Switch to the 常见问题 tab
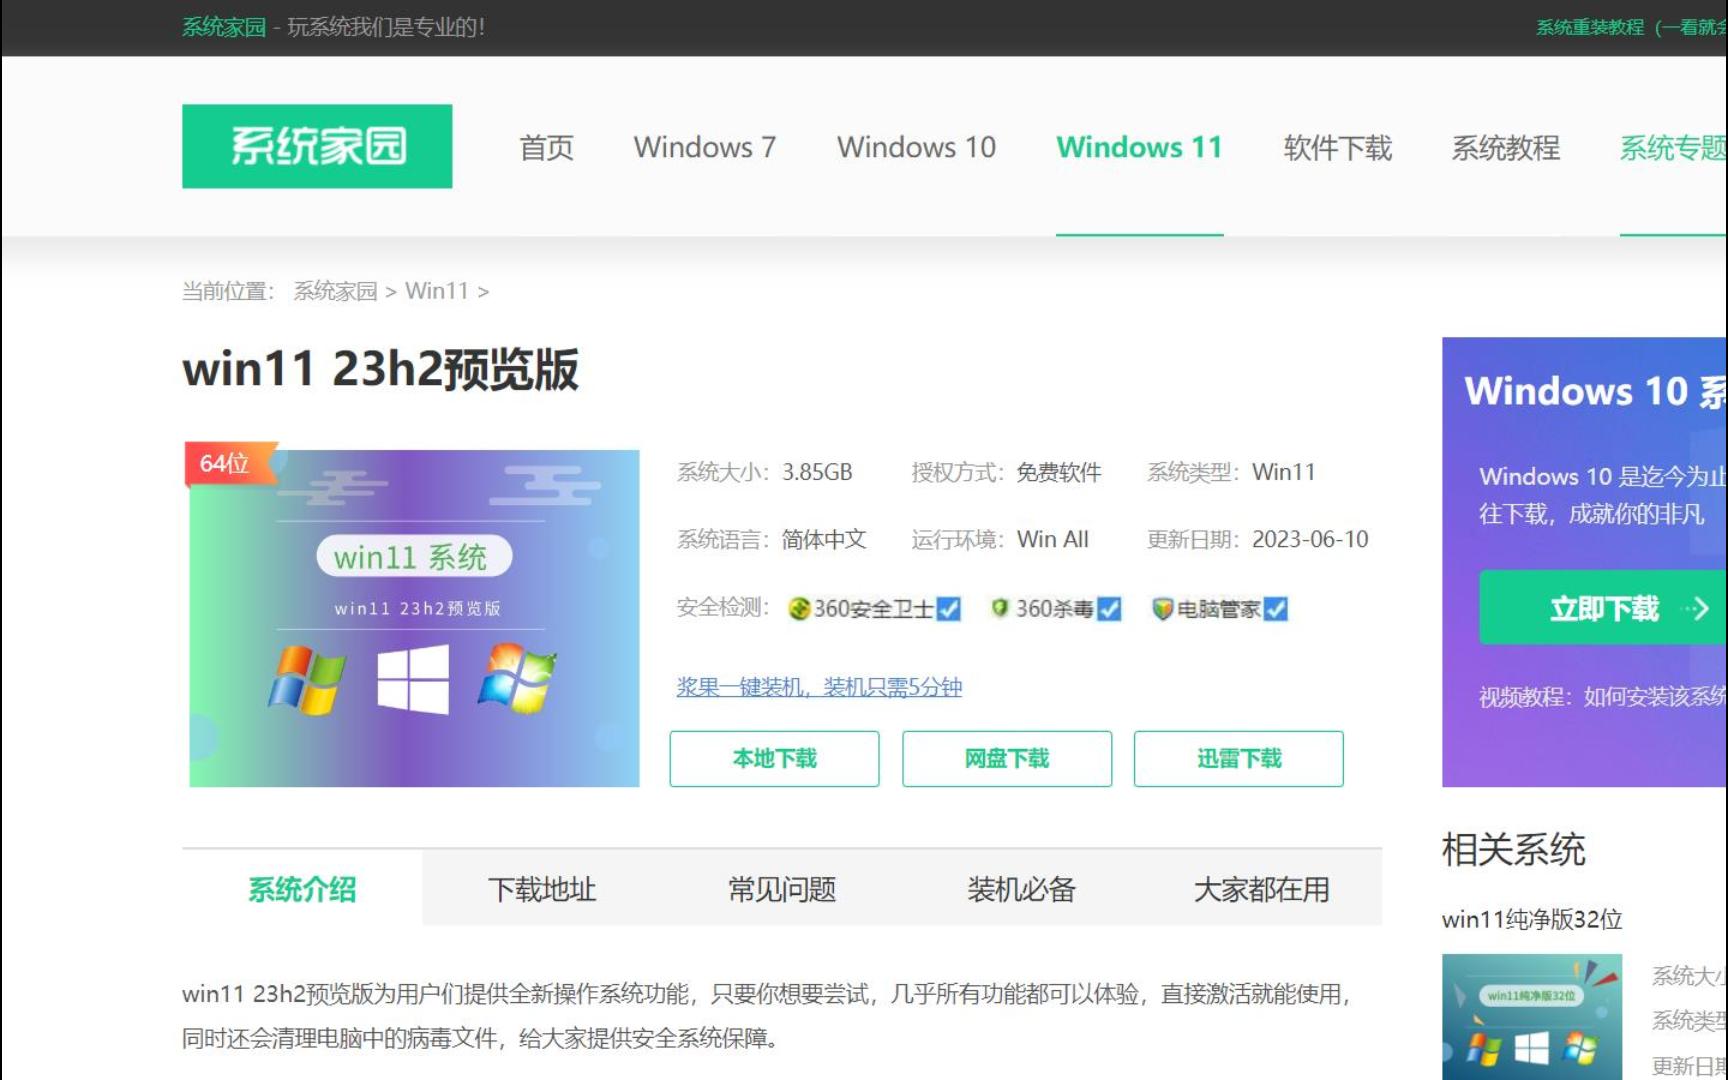 tap(782, 889)
